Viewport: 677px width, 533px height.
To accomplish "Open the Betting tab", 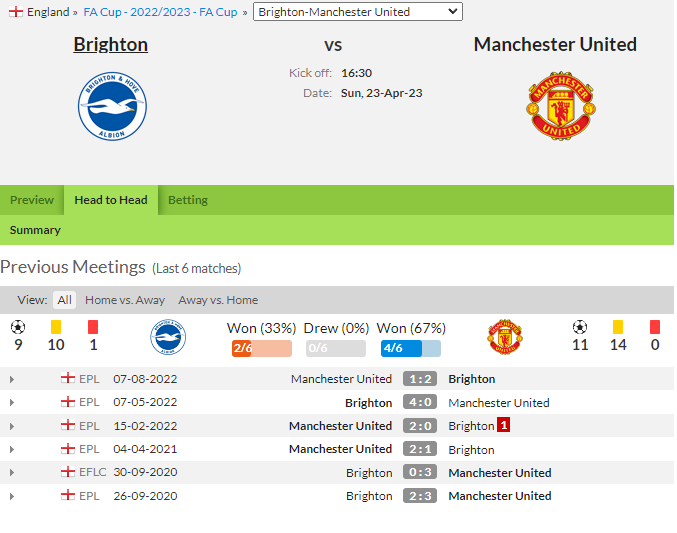I will tap(188, 200).
